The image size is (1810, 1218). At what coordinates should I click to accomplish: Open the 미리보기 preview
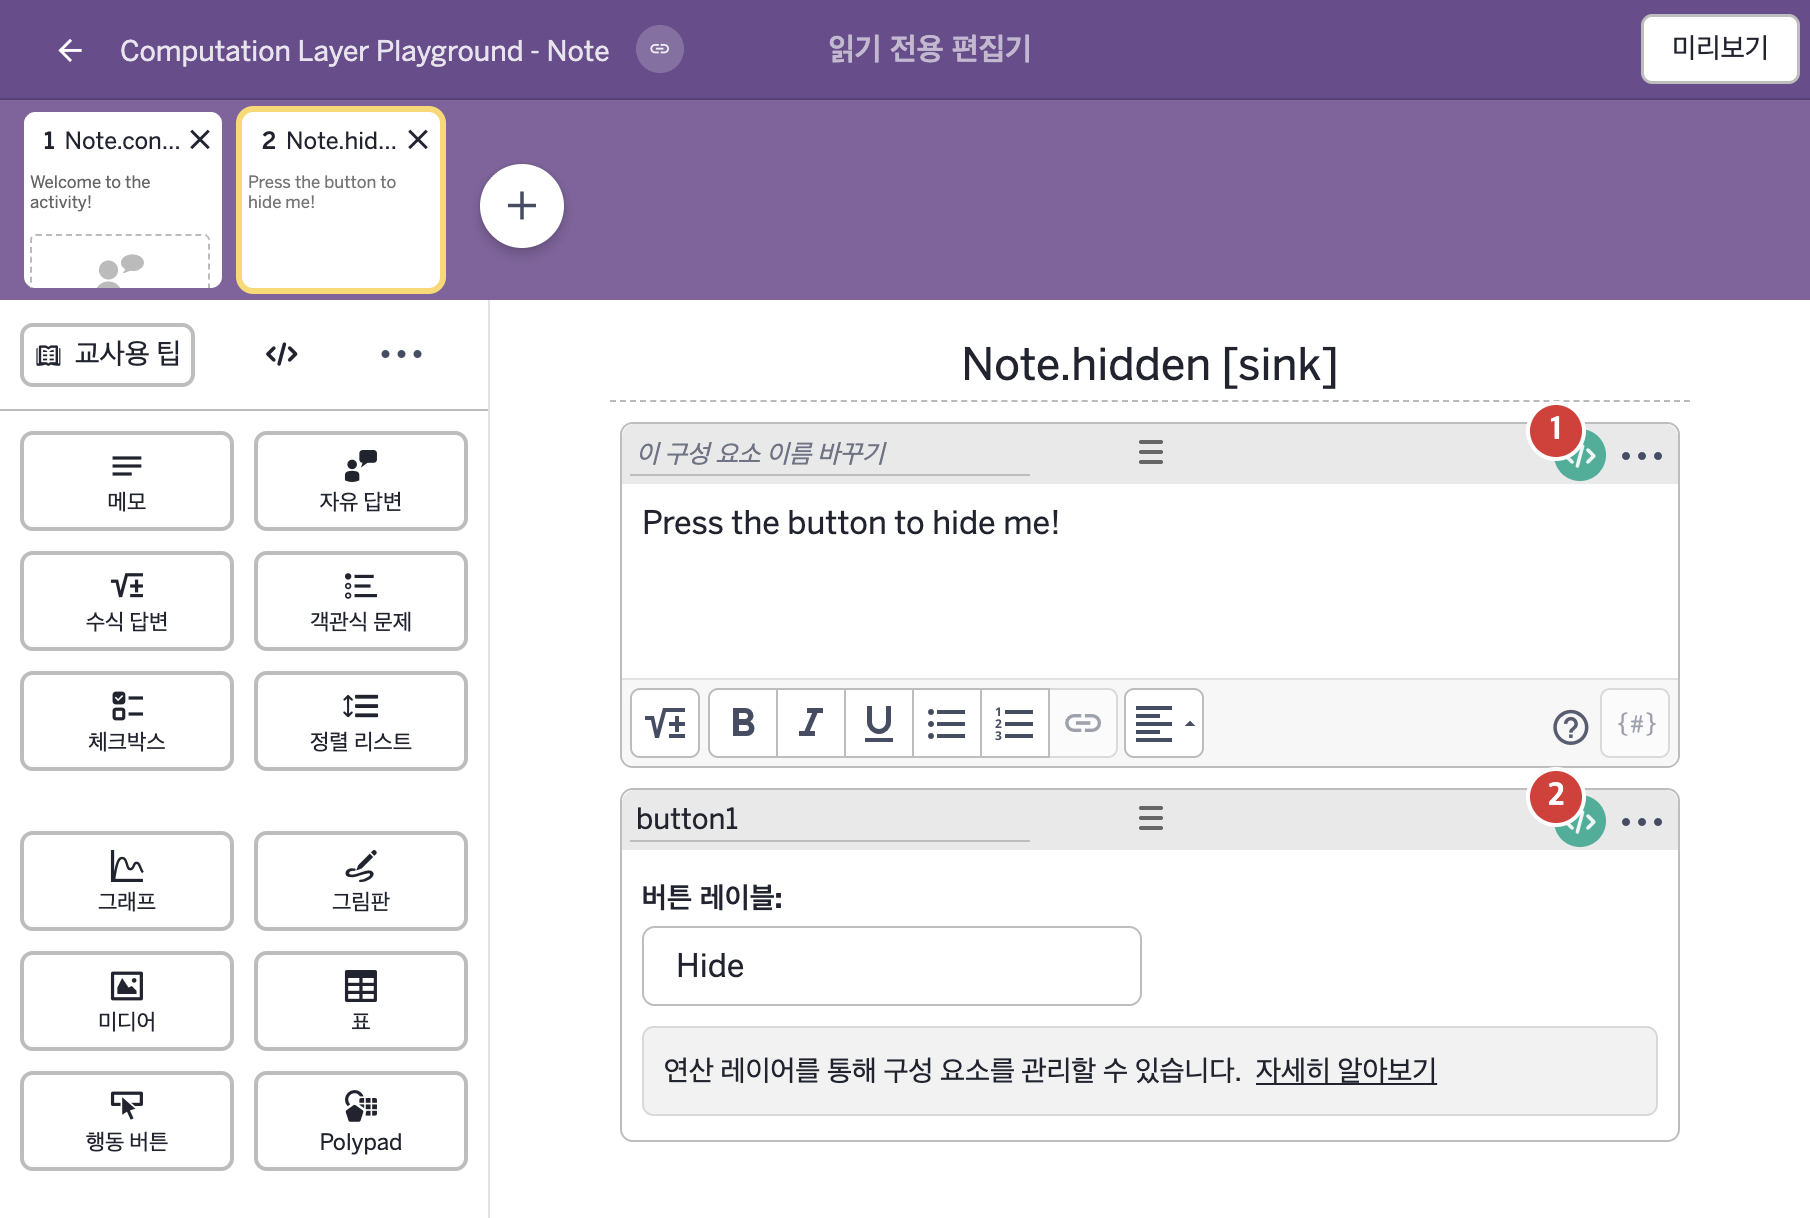click(x=1720, y=48)
